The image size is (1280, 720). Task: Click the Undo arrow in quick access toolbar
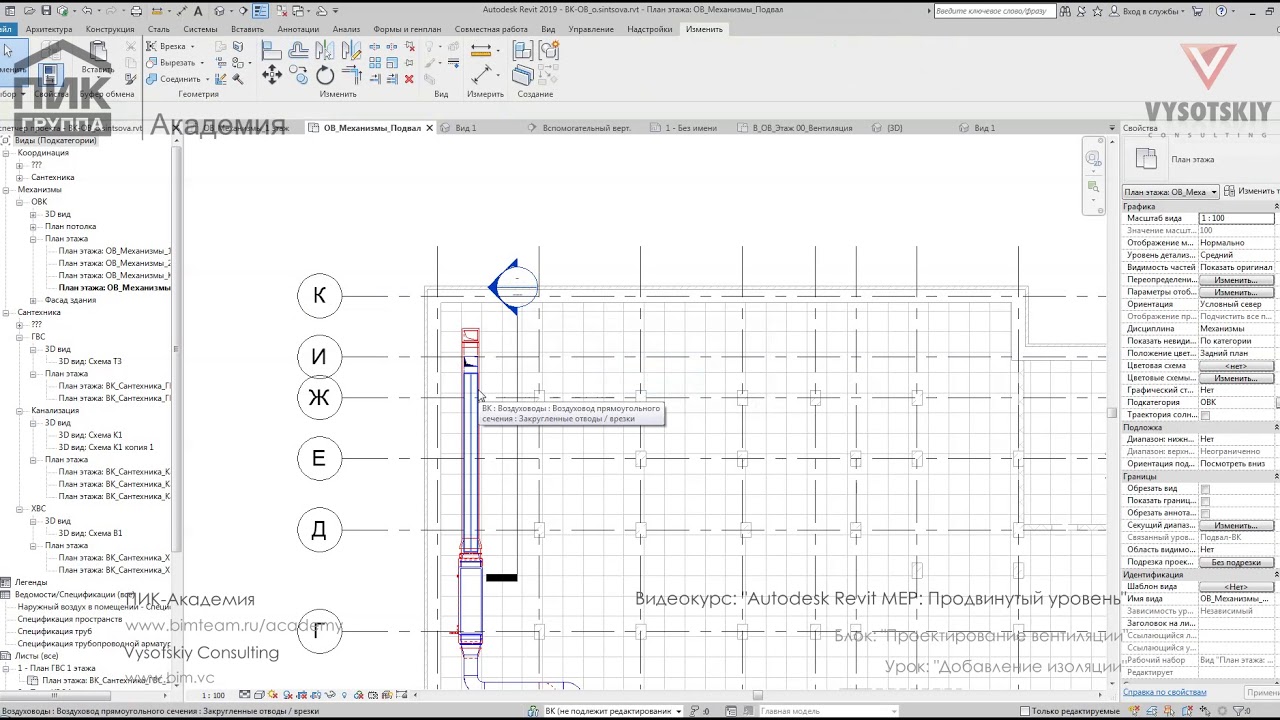coord(87,11)
